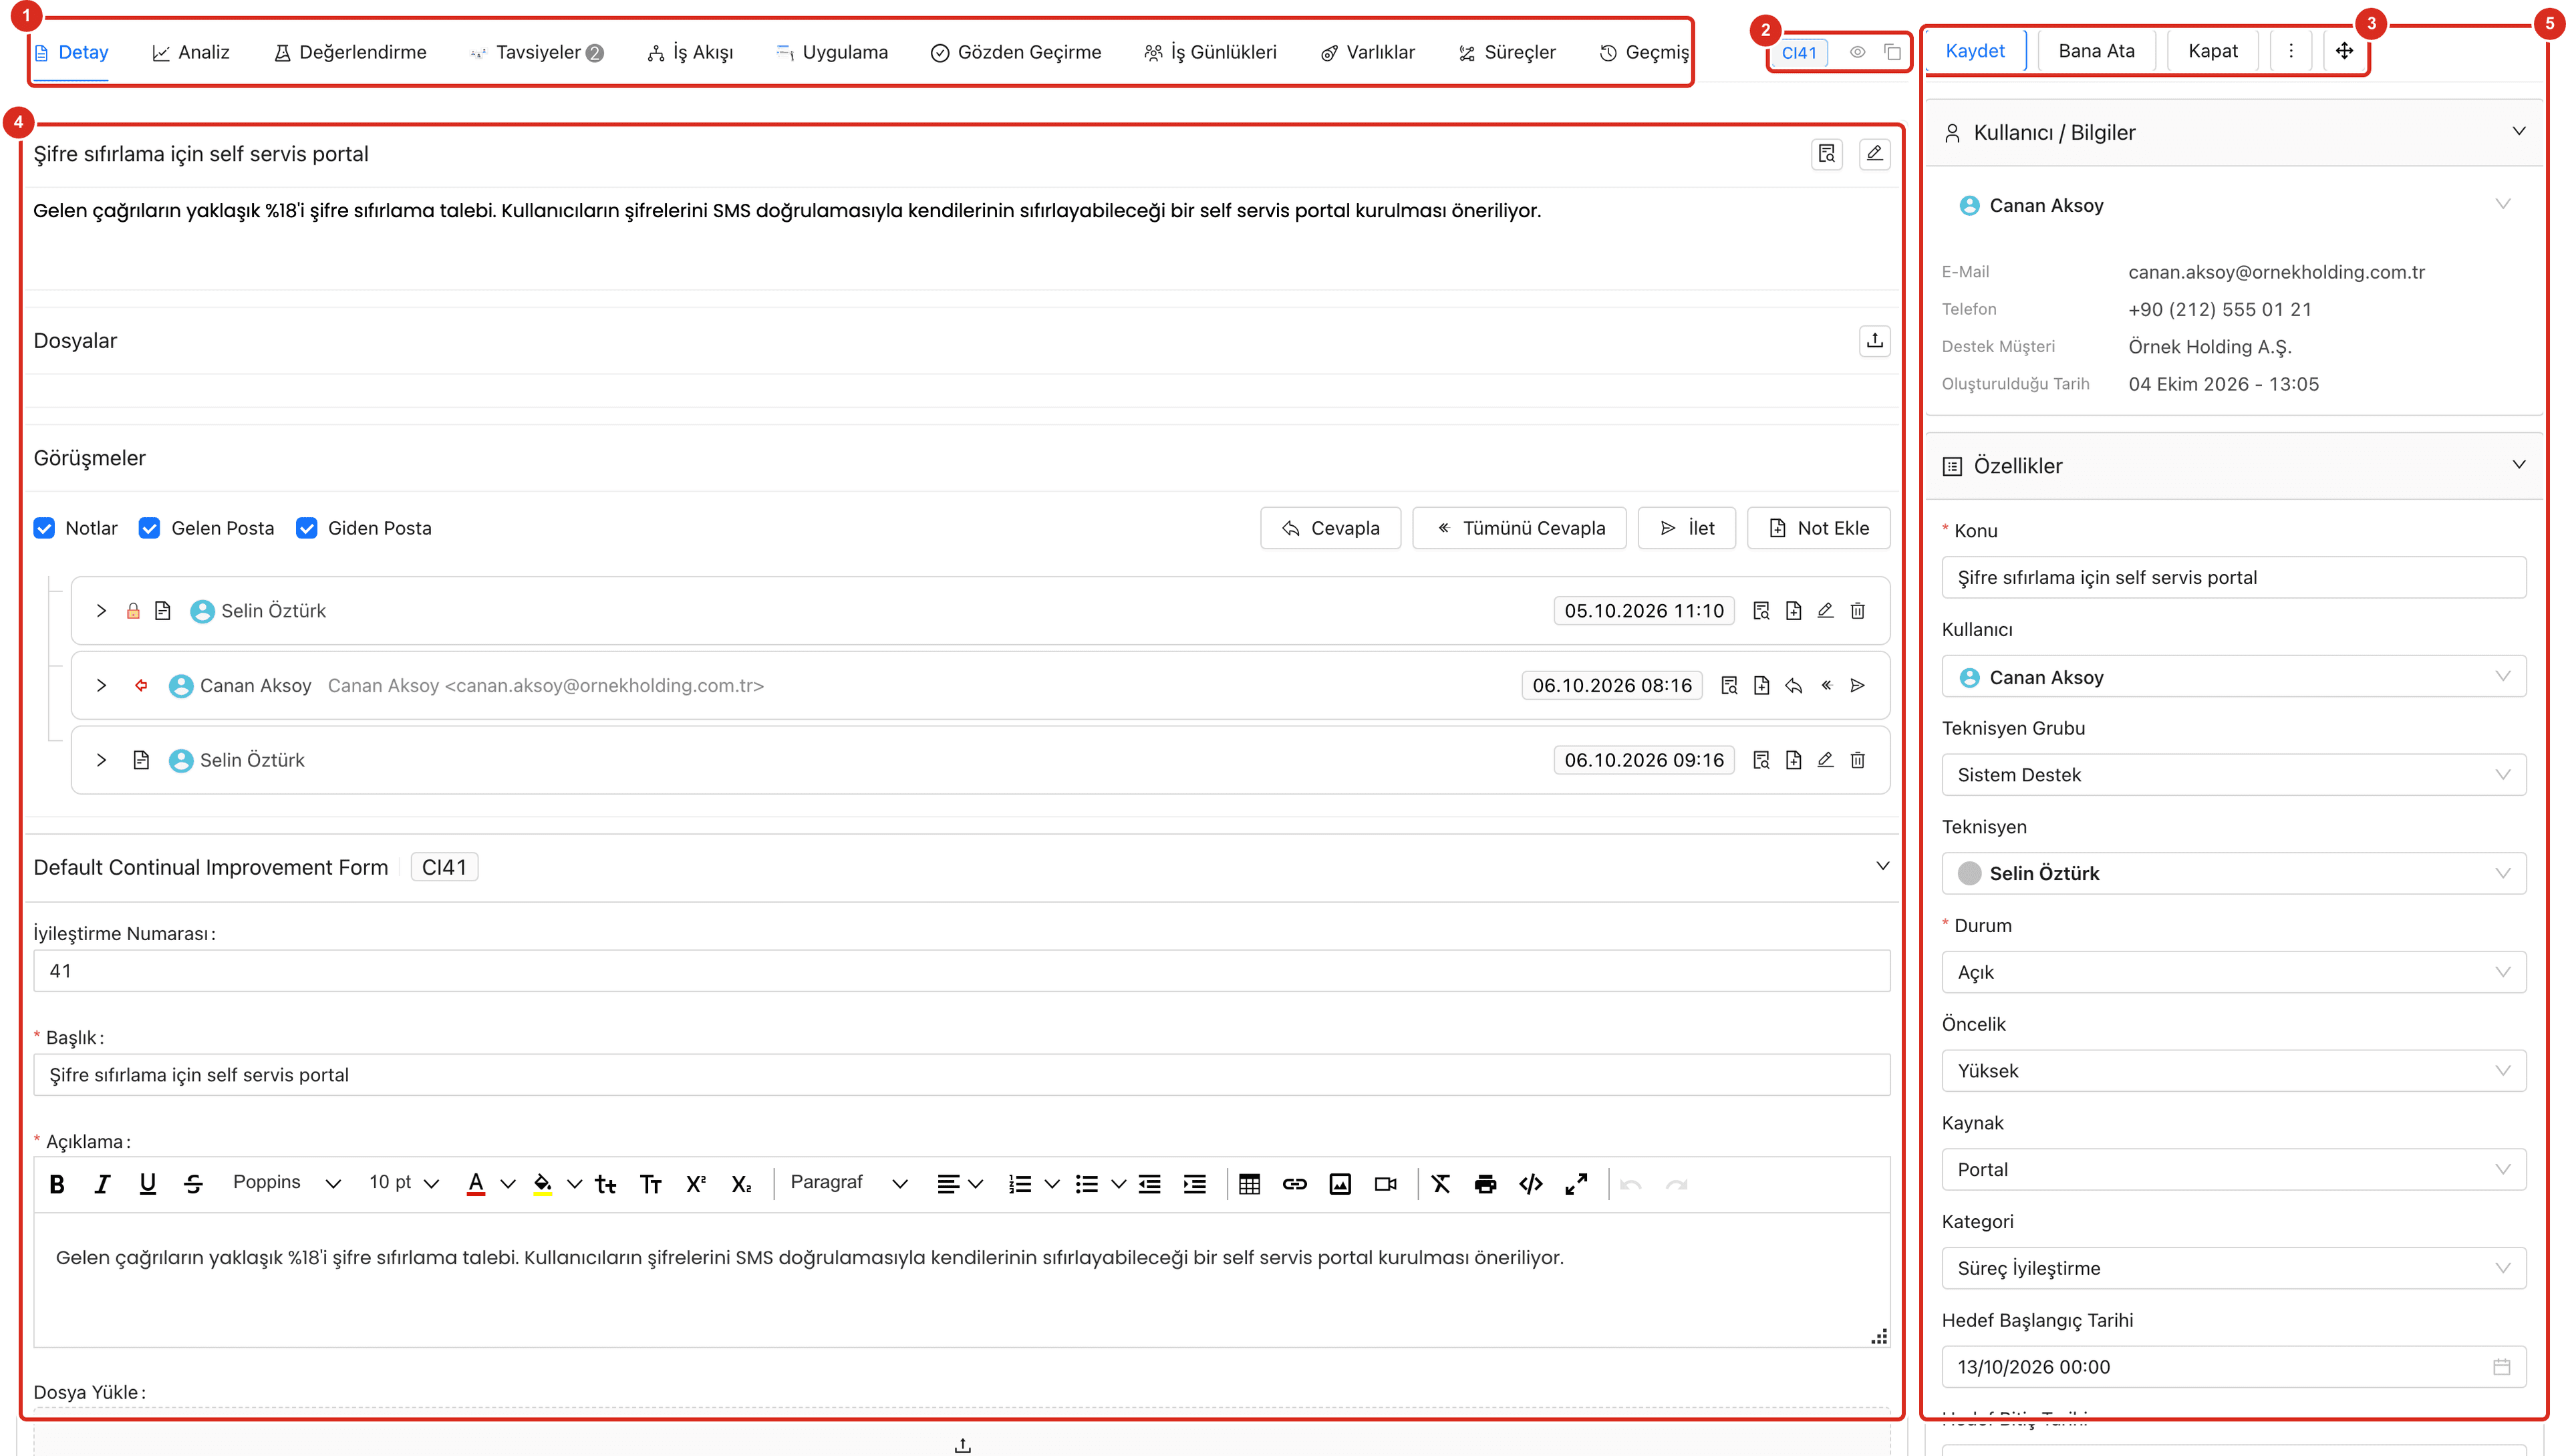
Task: Expand the 05.10.2026 11:10 Selin Öztürk note
Action: 101,611
